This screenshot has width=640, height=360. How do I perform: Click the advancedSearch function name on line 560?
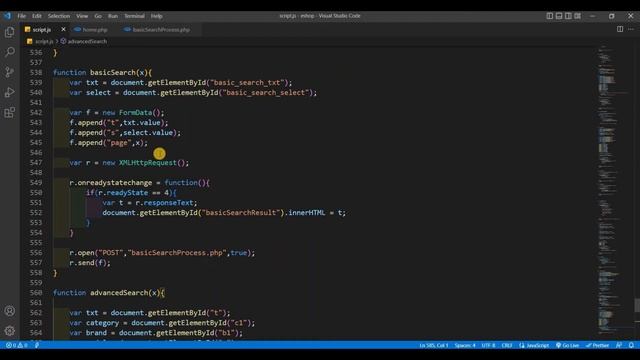119,293
